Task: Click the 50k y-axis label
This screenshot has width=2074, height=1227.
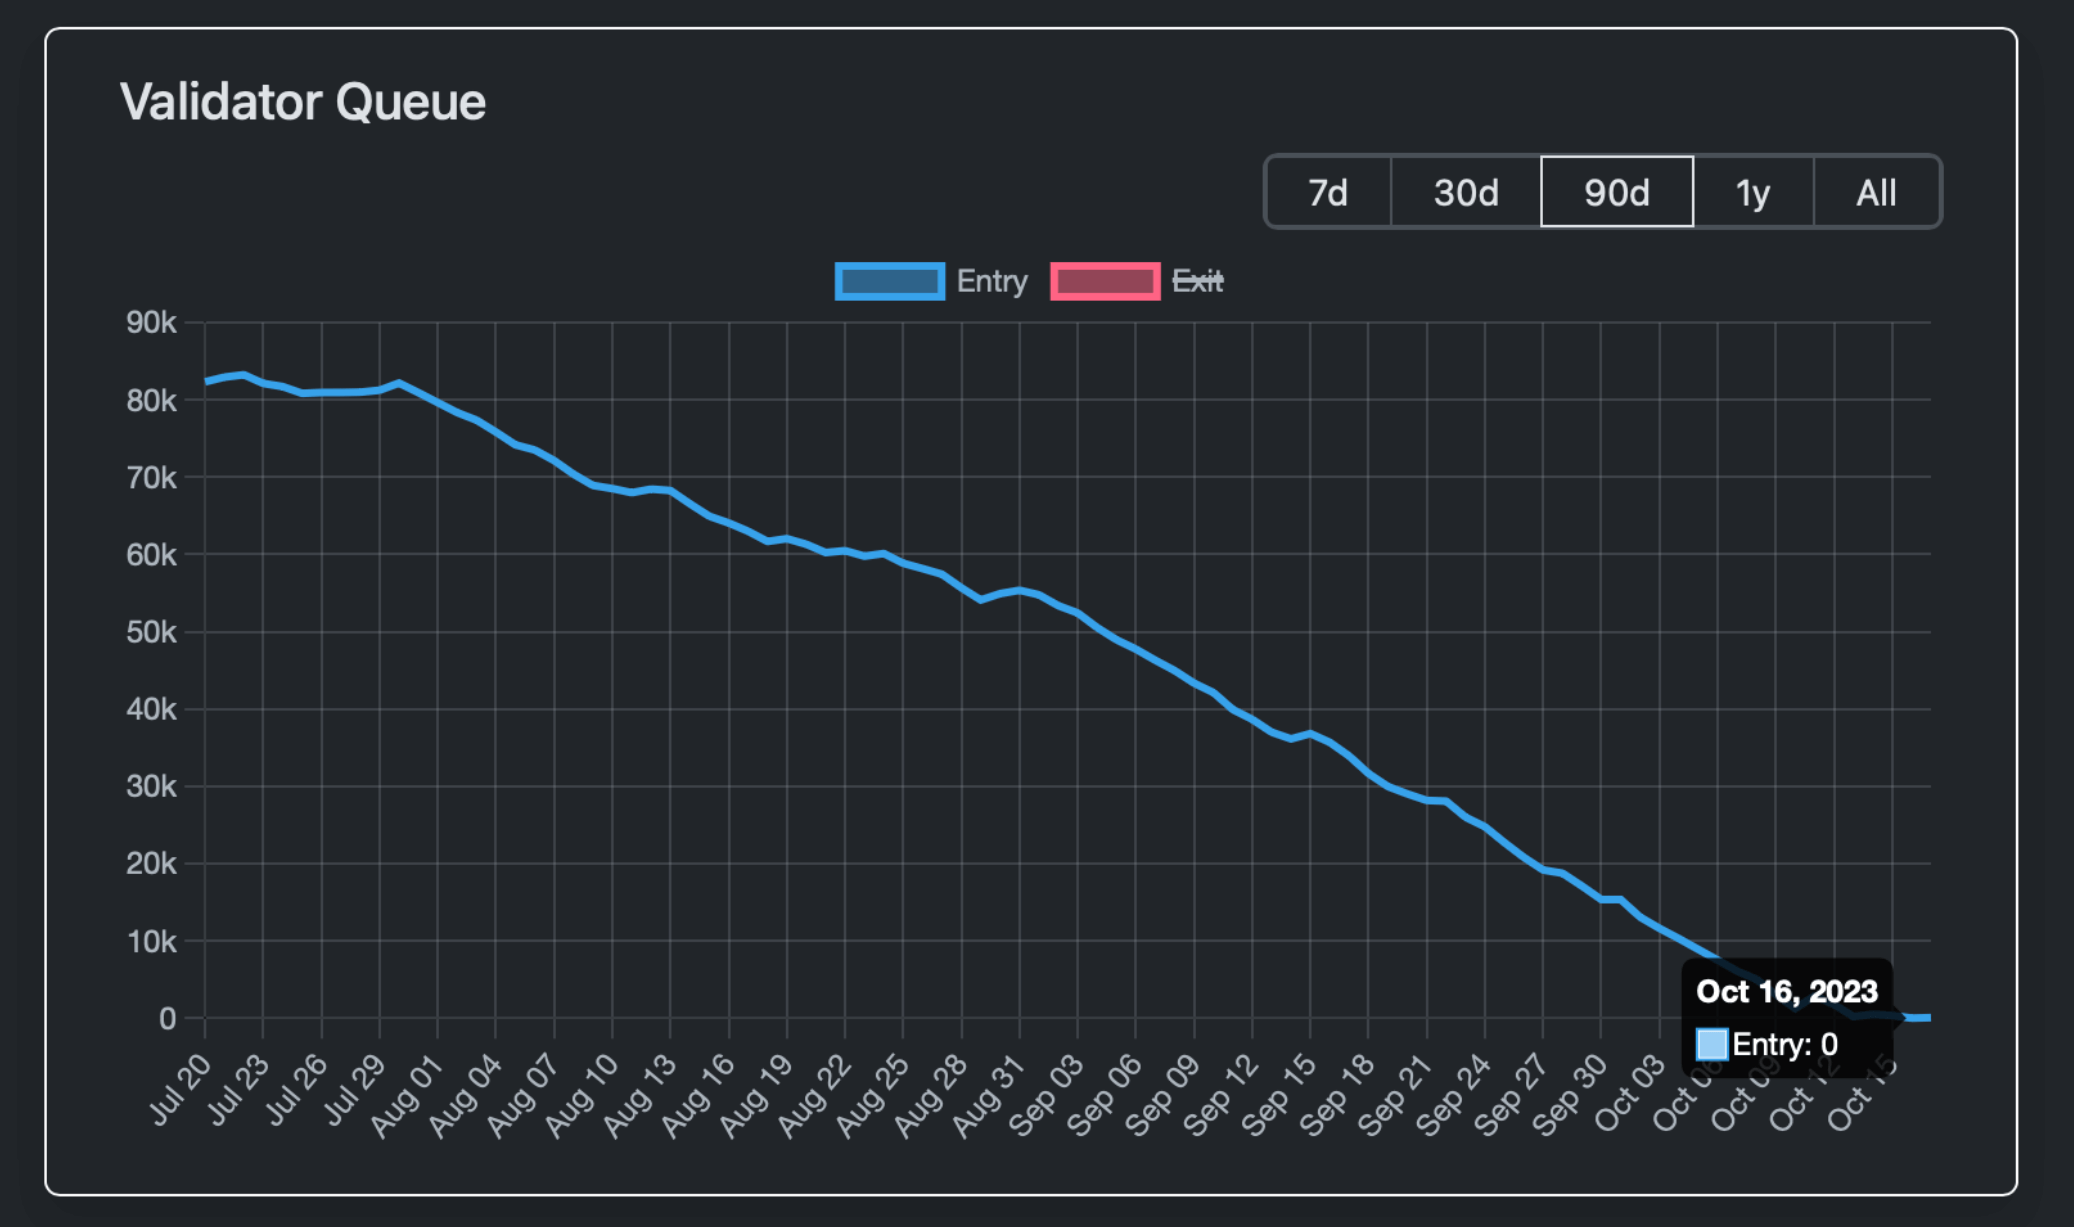Action: click(x=151, y=632)
